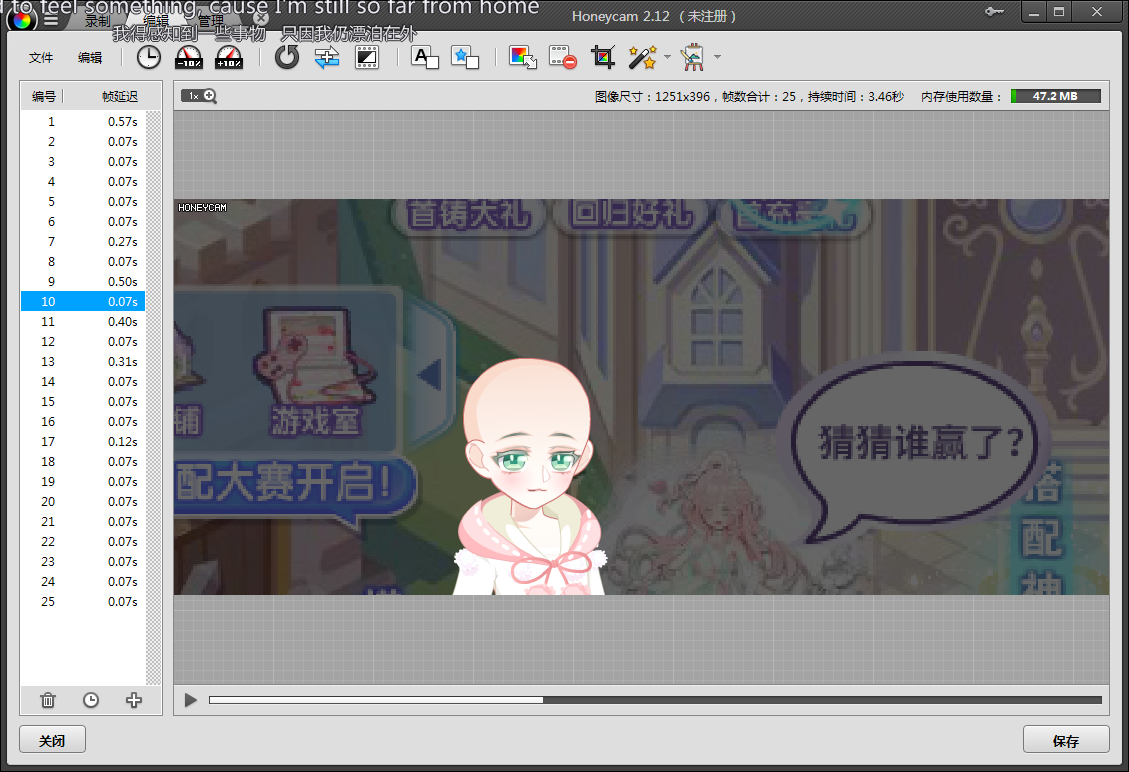Click the 1x zoom control
The height and width of the screenshot is (772, 1129).
point(199,96)
